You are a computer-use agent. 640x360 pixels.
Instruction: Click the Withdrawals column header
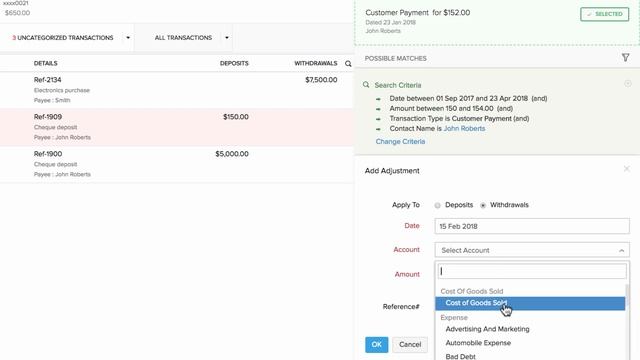(316, 63)
